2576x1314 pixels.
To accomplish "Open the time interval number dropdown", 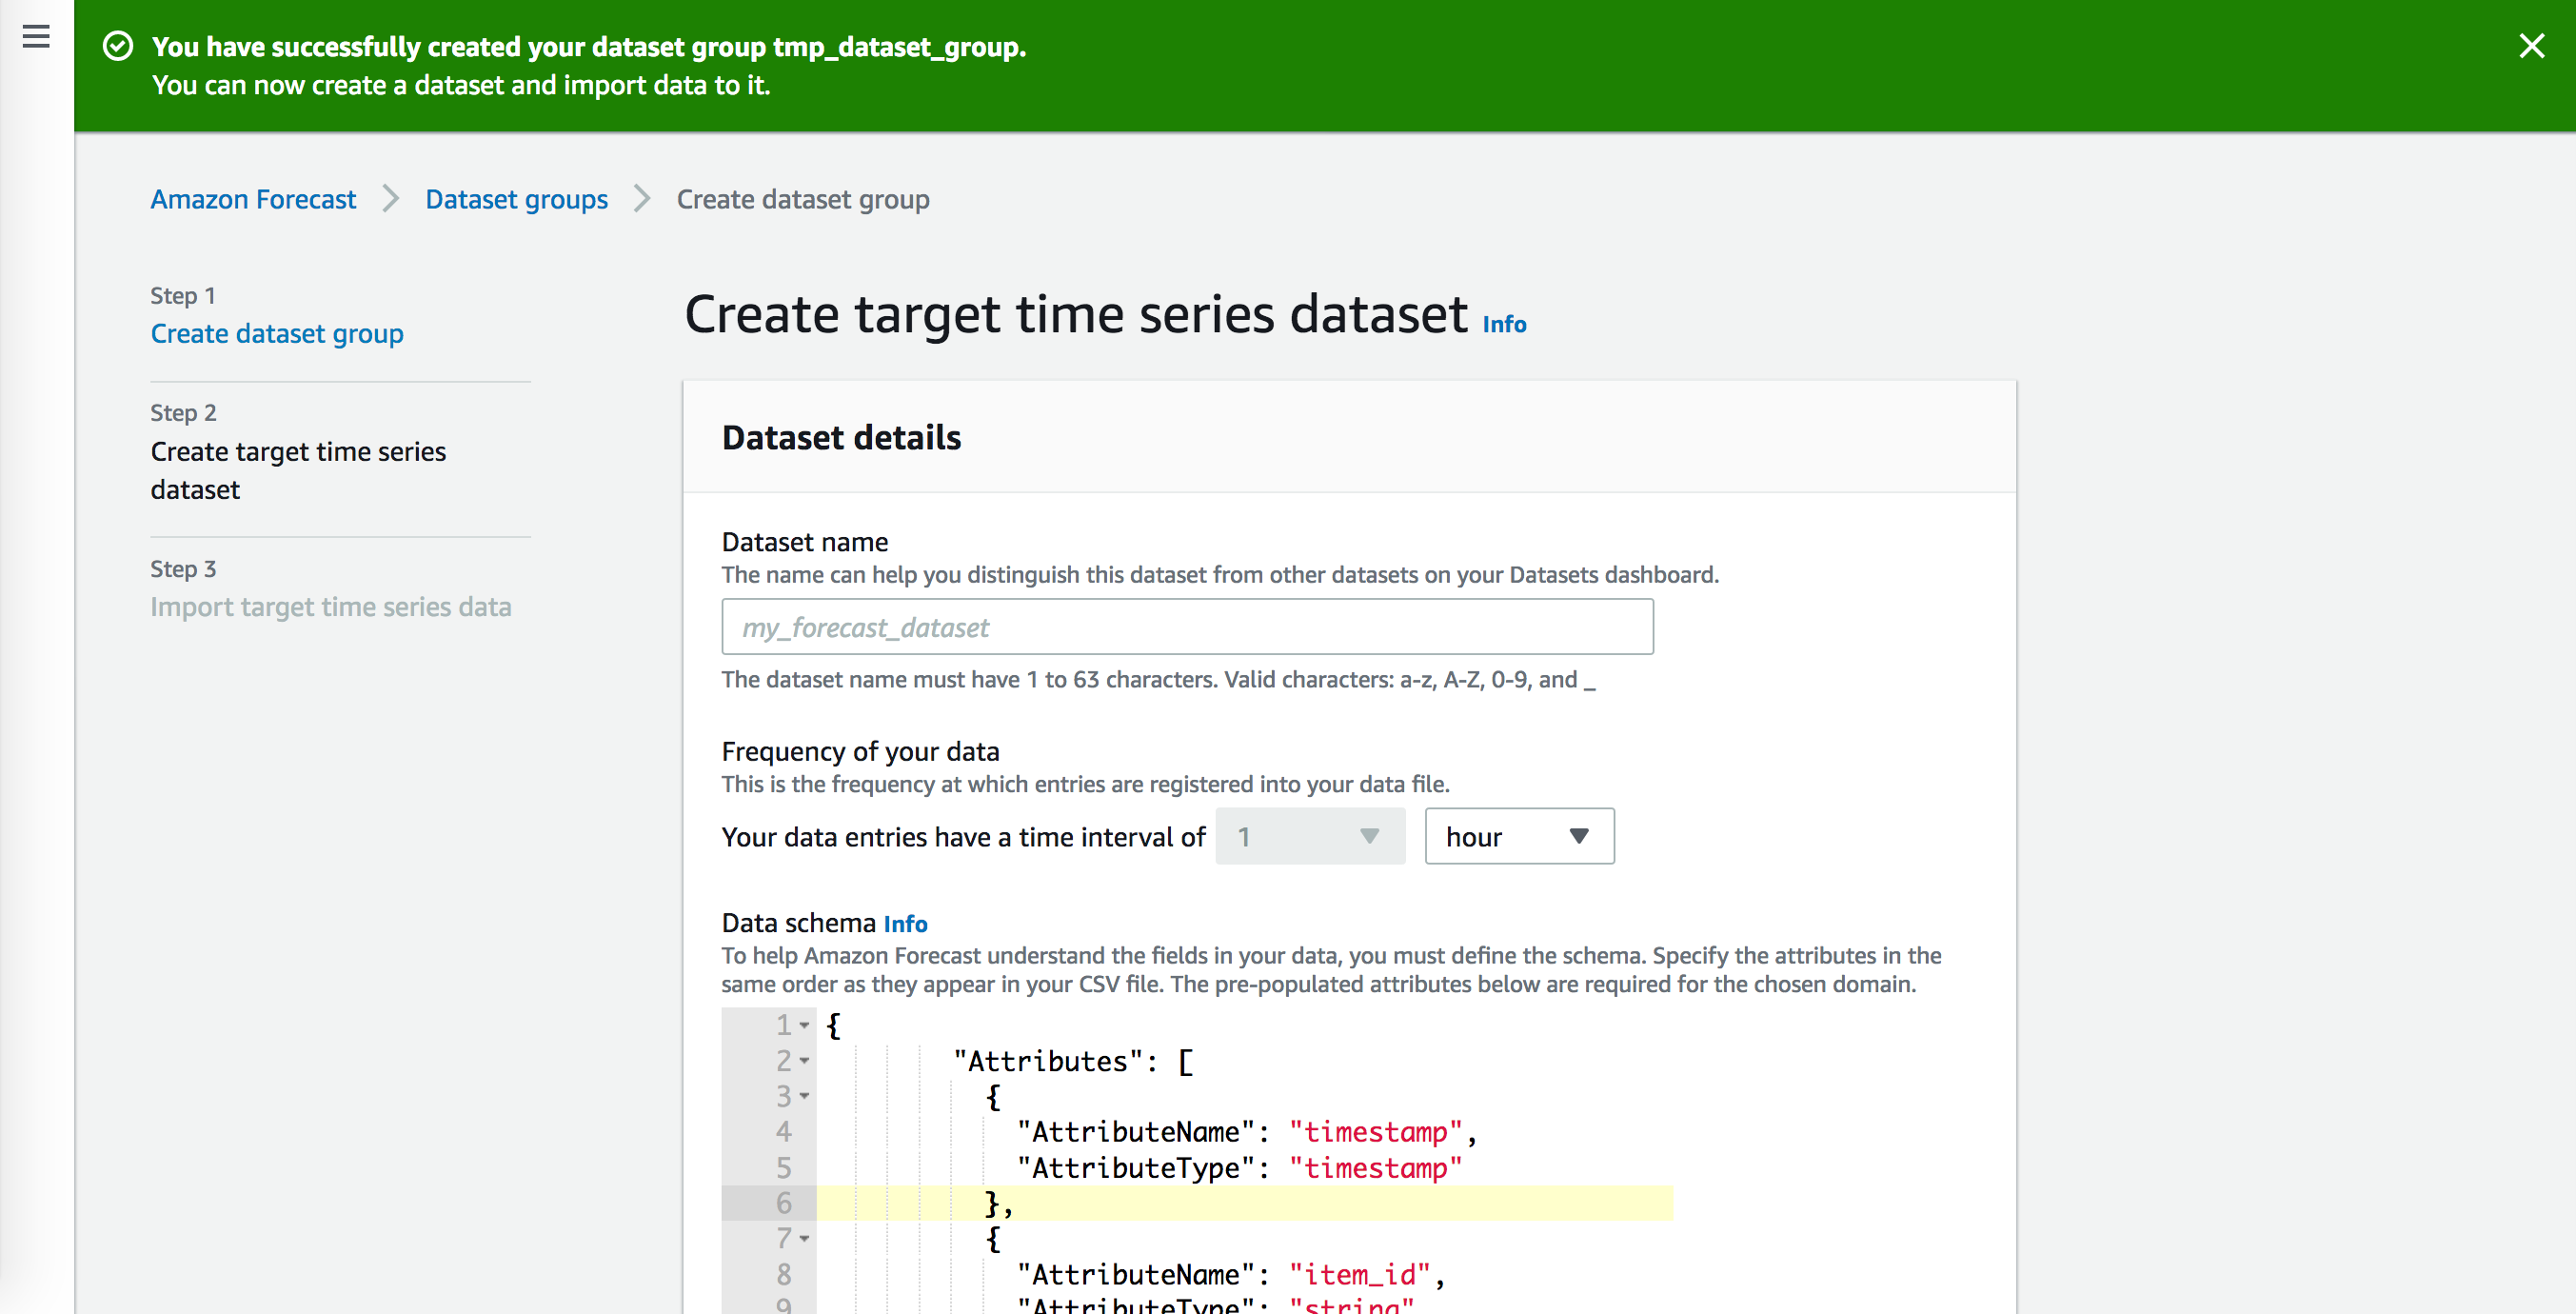I will click(1310, 836).
